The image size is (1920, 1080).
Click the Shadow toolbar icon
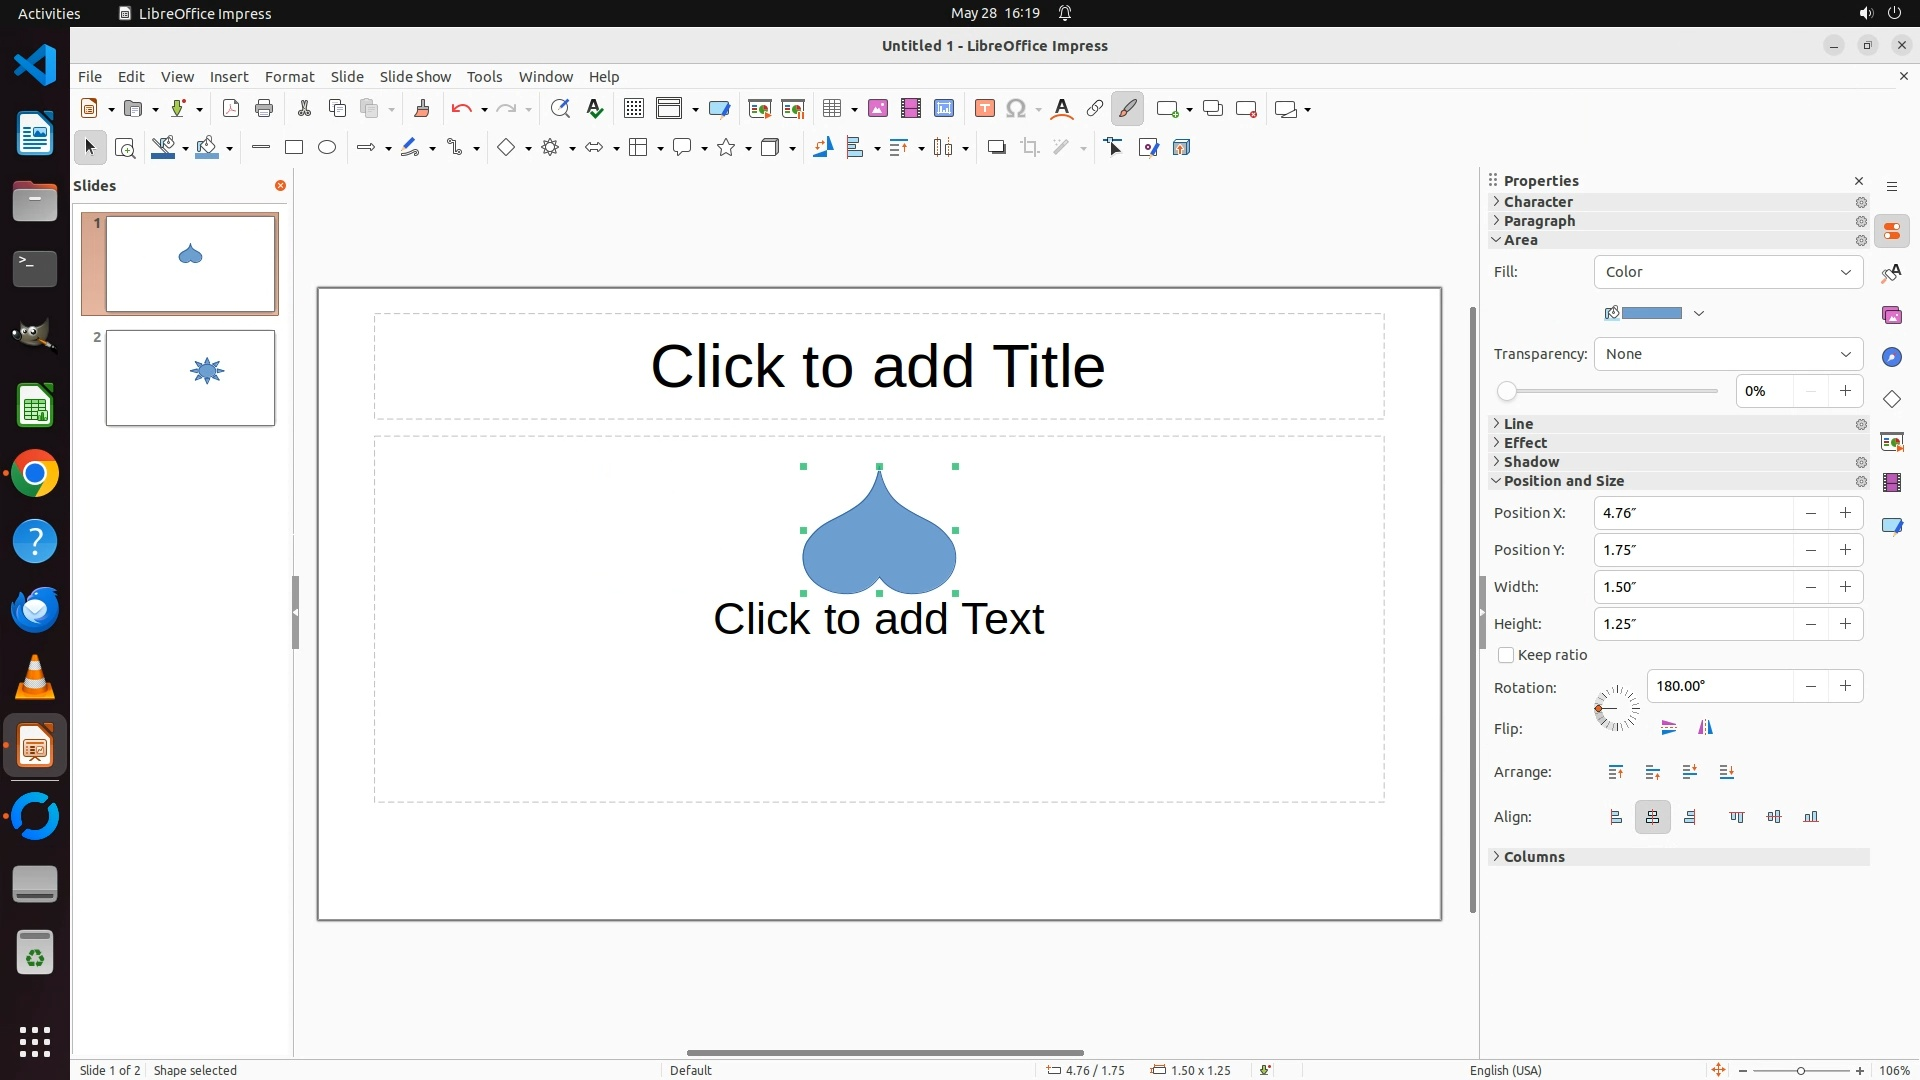(x=996, y=148)
